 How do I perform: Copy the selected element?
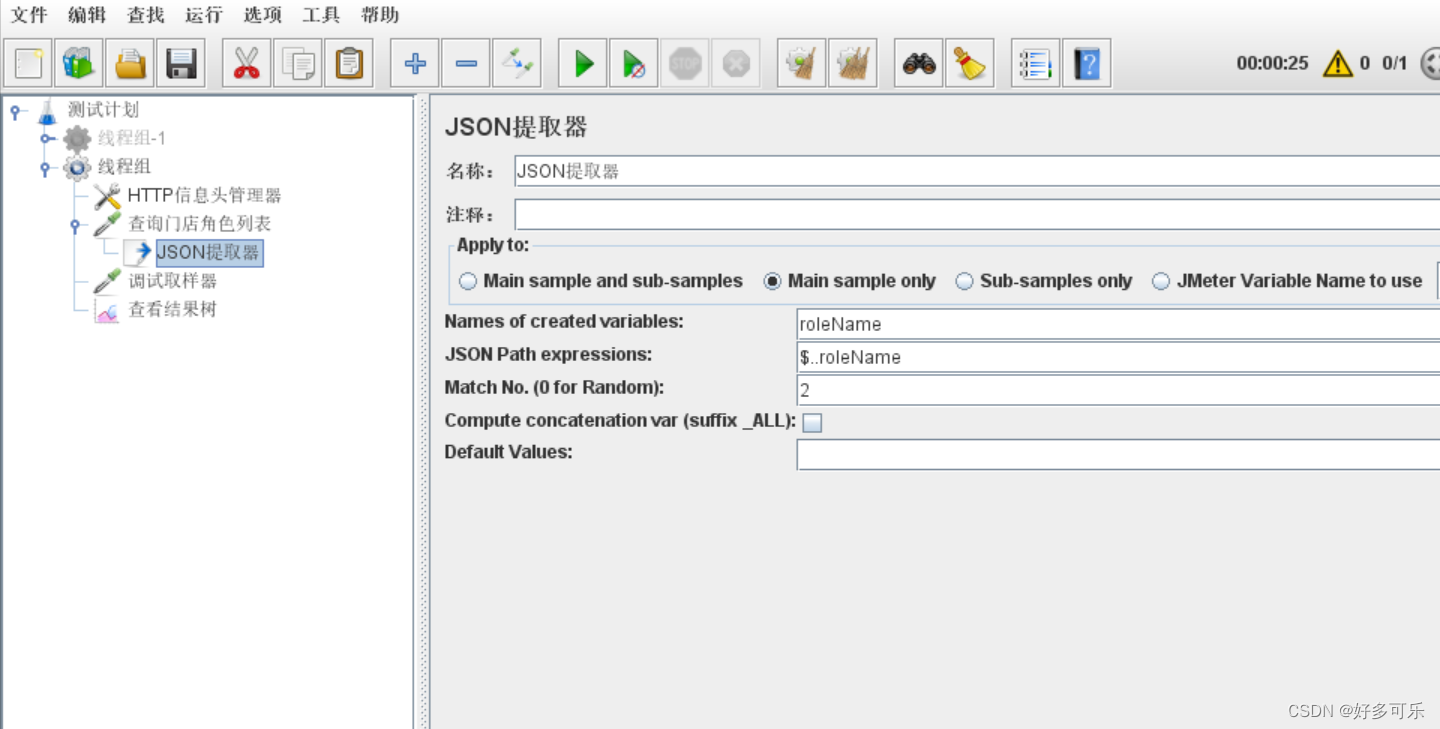pos(298,64)
